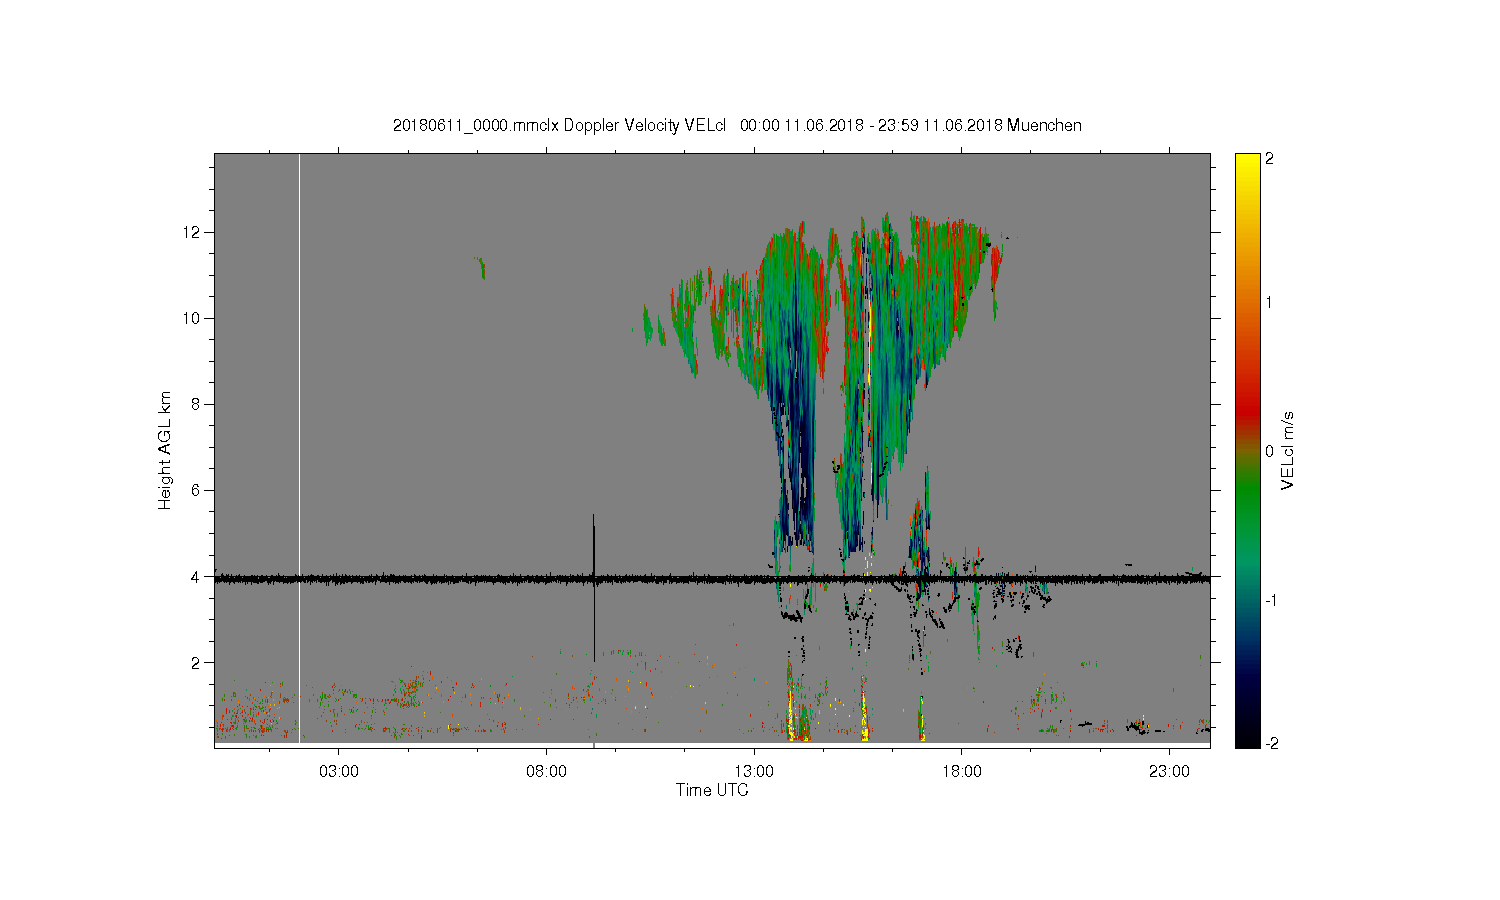Click the colorbar value 1 label

coord(1269,302)
